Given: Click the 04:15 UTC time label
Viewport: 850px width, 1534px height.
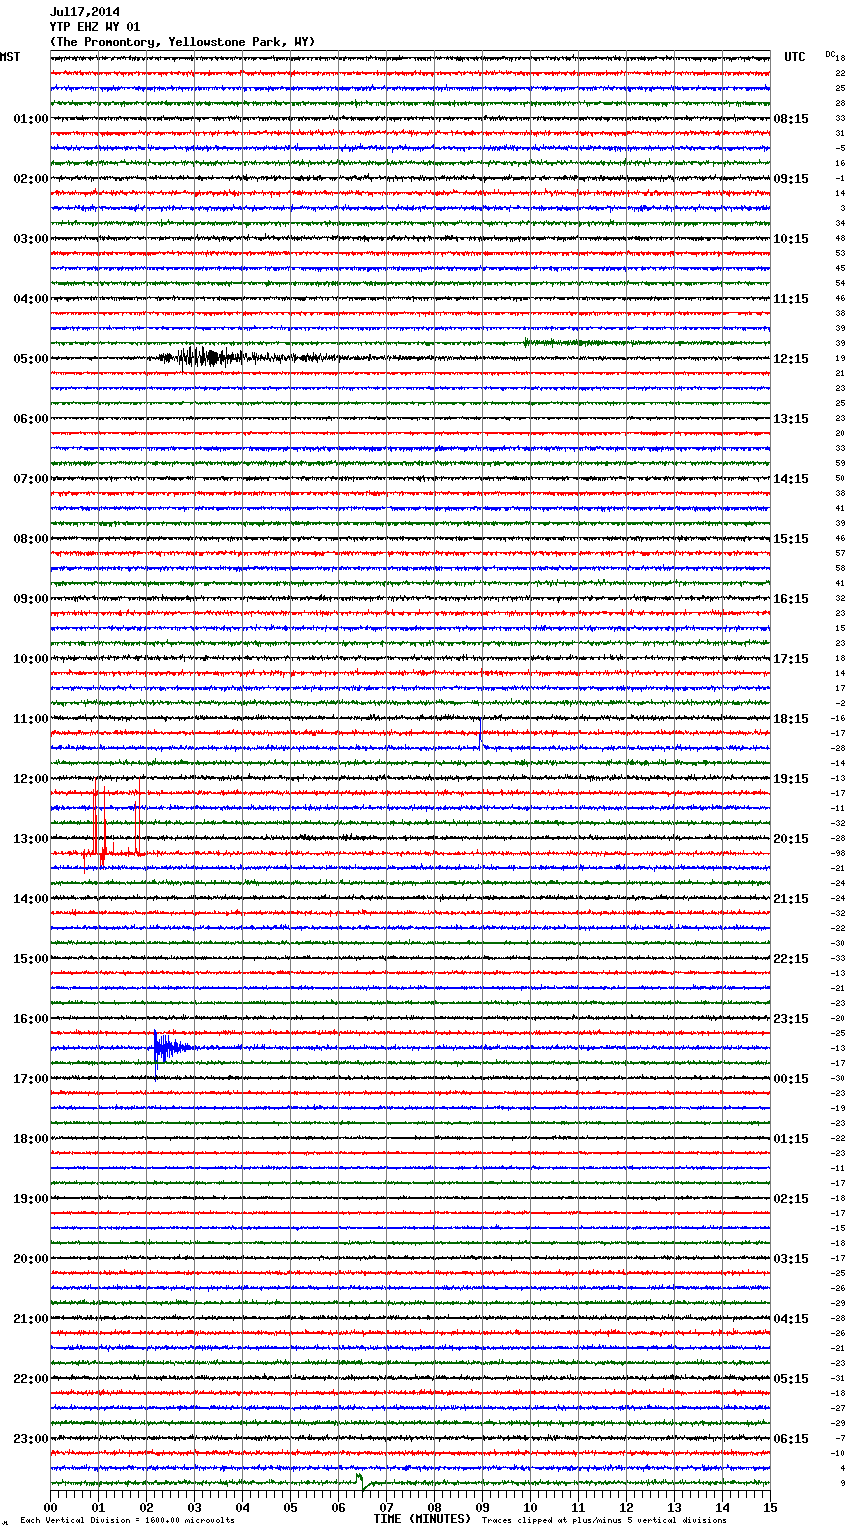Looking at the screenshot, I should 791,1319.
